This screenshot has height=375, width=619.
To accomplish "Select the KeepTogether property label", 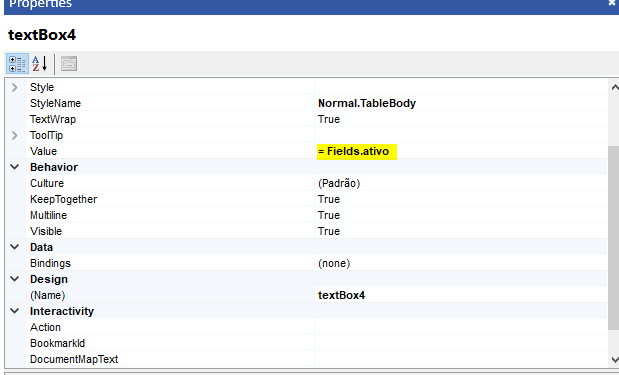I will pyautogui.click(x=63, y=199).
